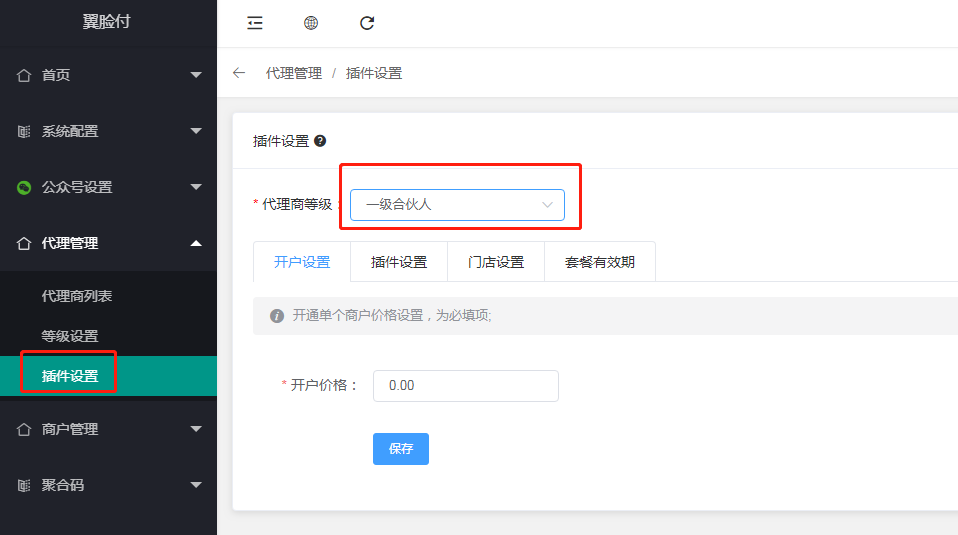This screenshot has width=958, height=535.
Task: Expand the 商户管理 menu arrow
Action: 196,429
